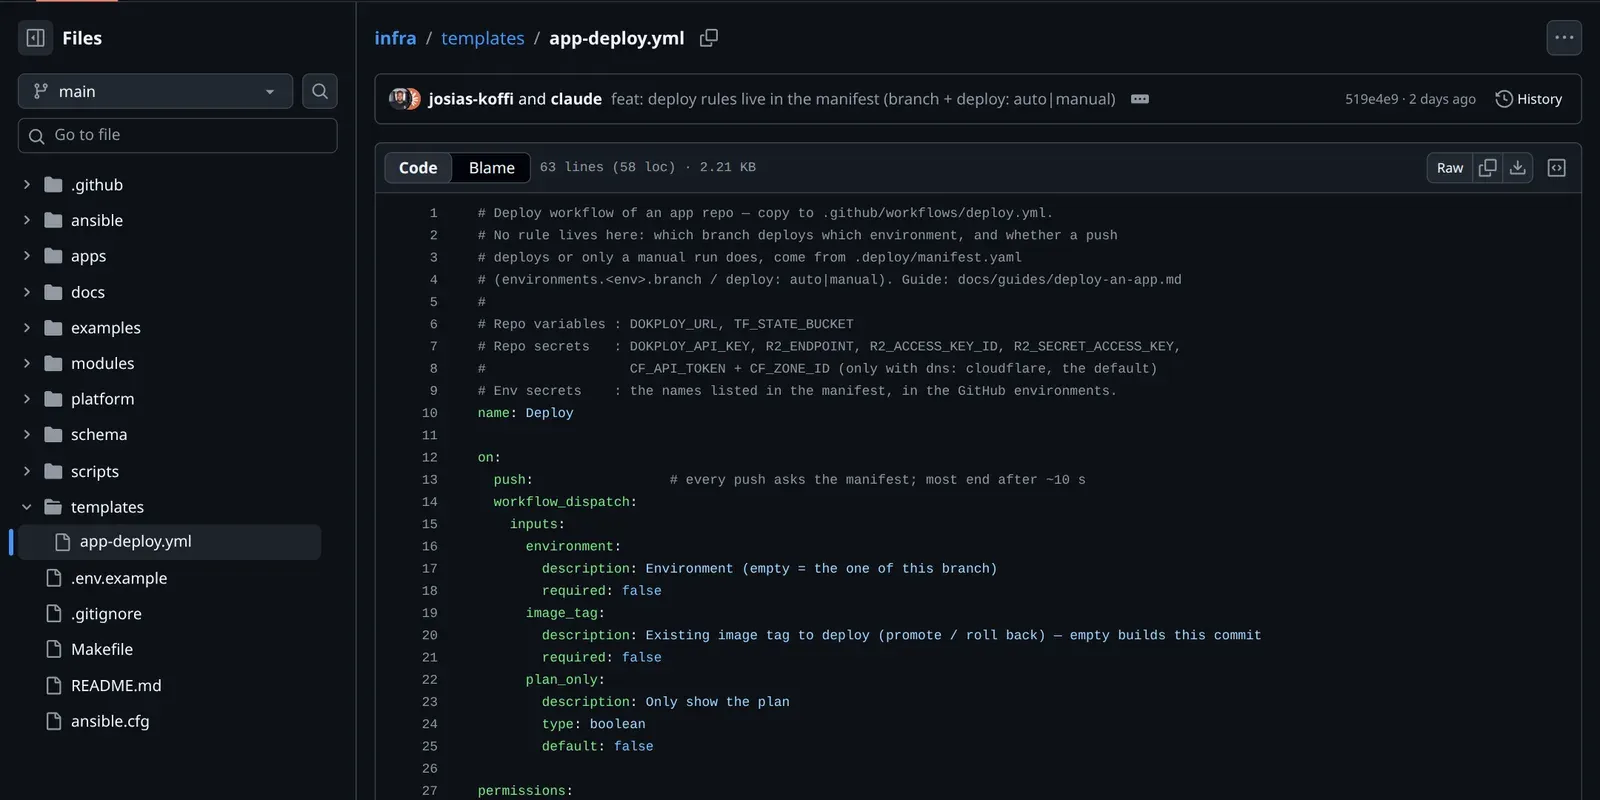
Task: Expand the schema folder chevron
Action: [27, 435]
